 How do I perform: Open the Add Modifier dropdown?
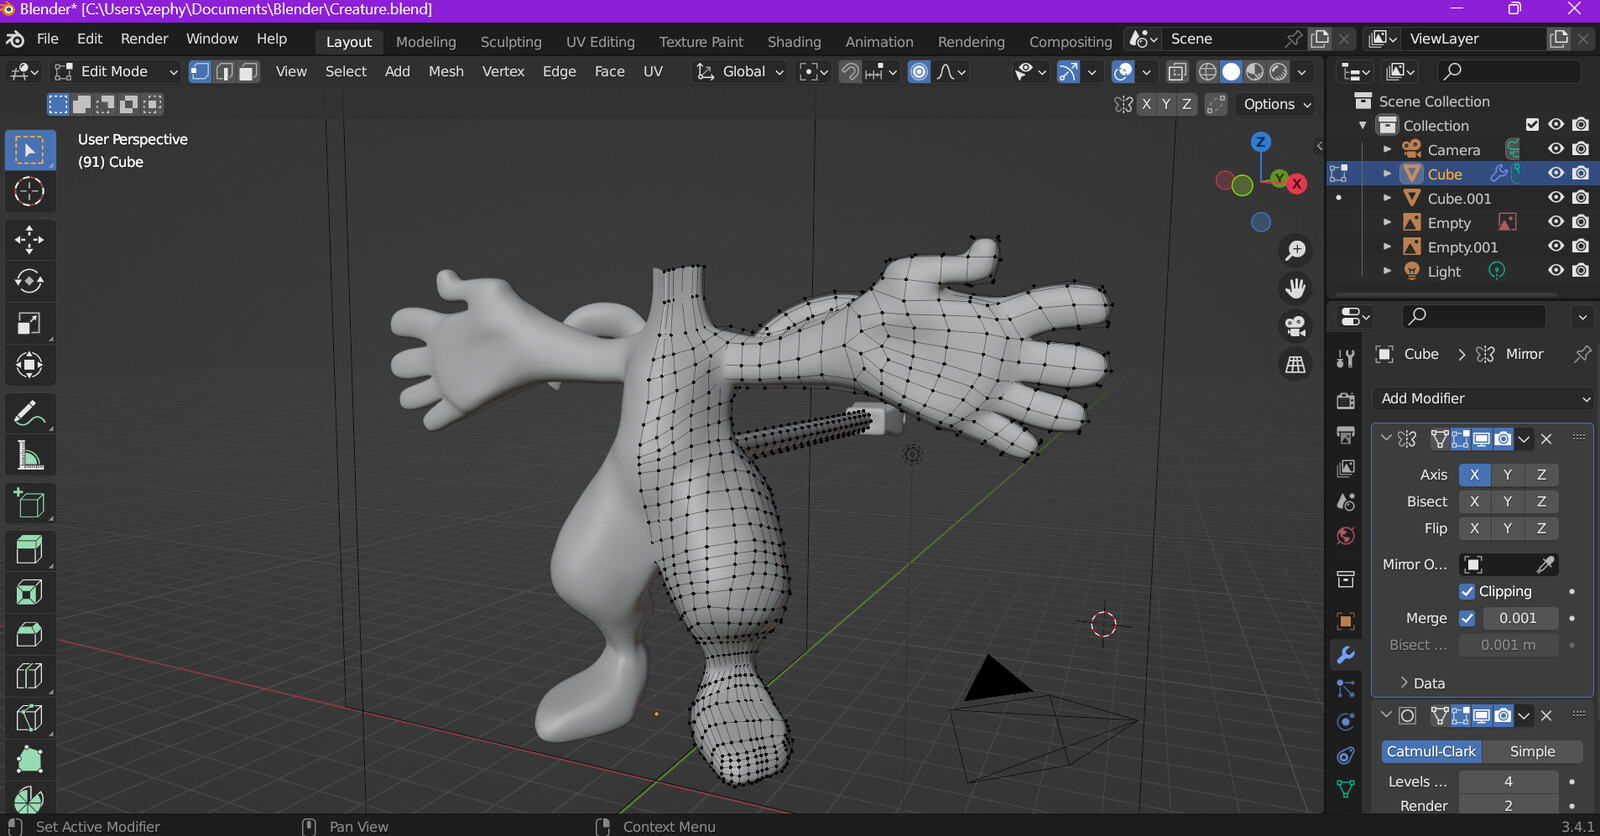click(1482, 398)
